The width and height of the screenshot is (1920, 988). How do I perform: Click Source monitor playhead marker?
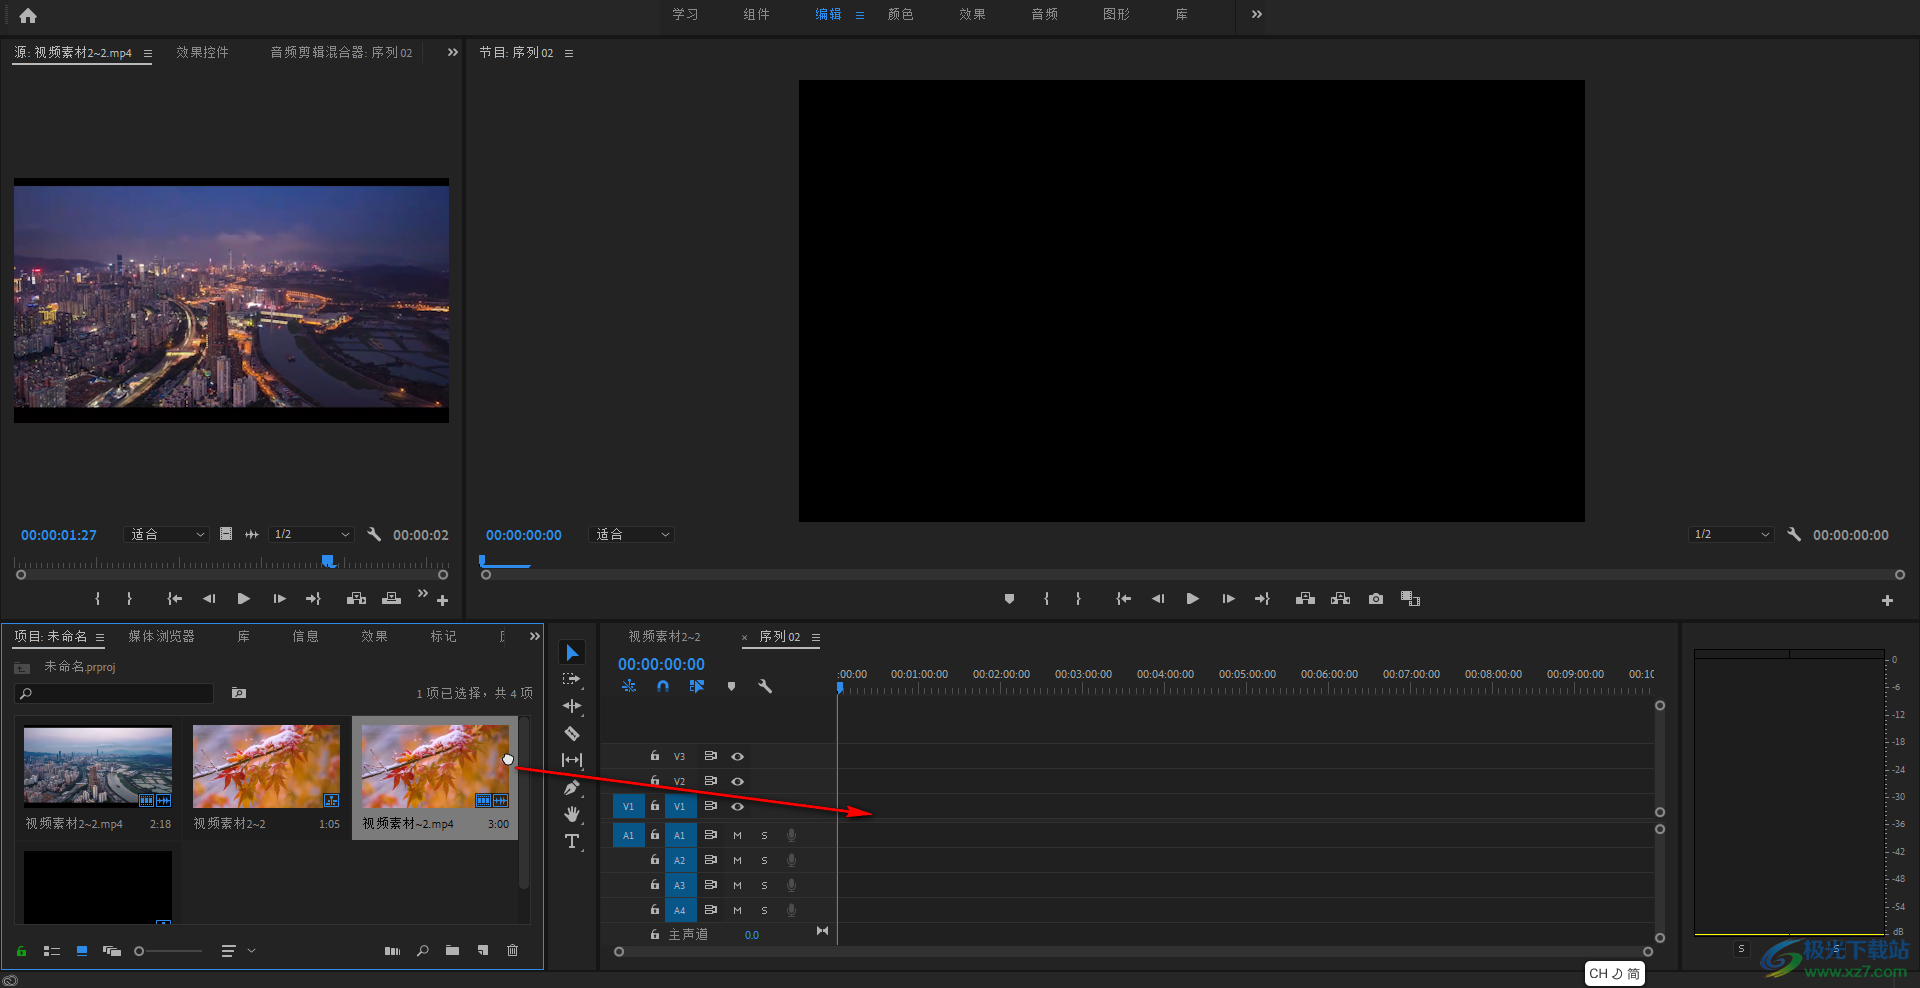[327, 561]
